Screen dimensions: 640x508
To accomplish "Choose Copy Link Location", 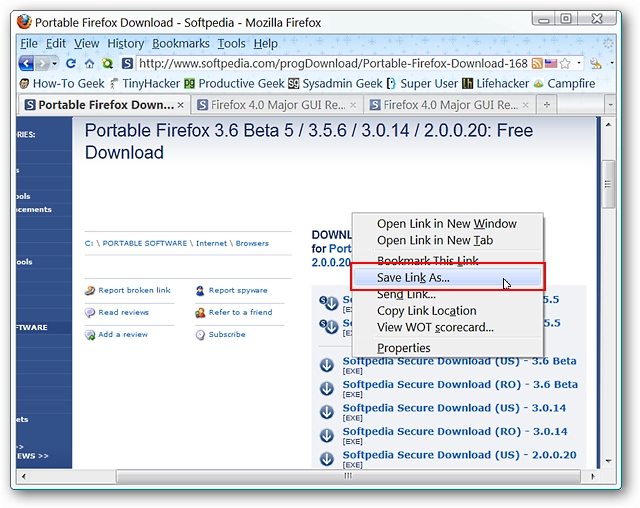I will pos(447,311).
